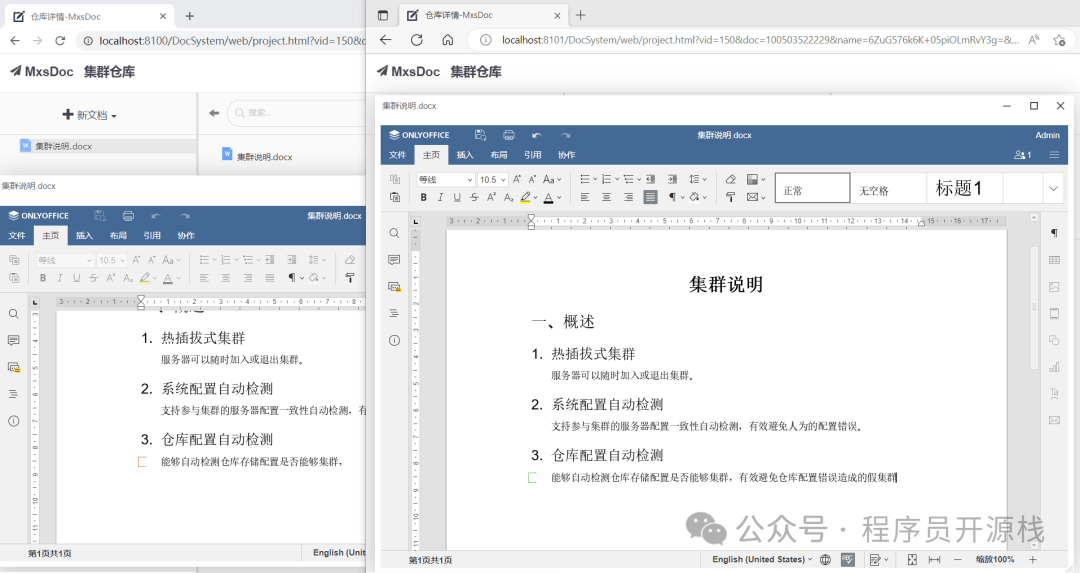This screenshot has height=573, width=1080.
Task: Open the 新文档 dropdown in left window
Action: click(x=90, y=115)
